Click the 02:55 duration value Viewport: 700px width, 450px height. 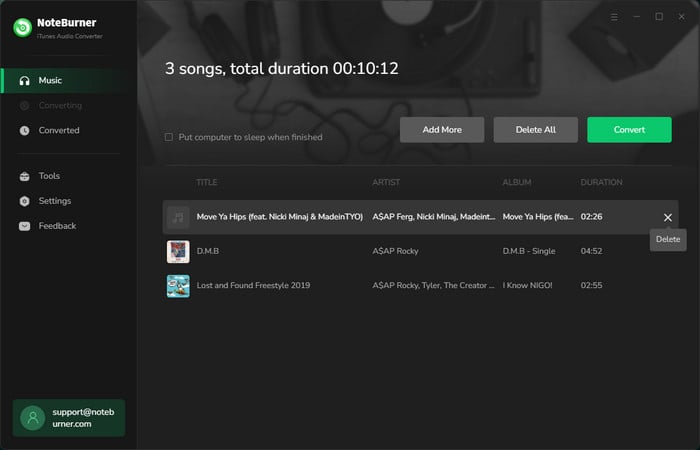click(592, 285)
